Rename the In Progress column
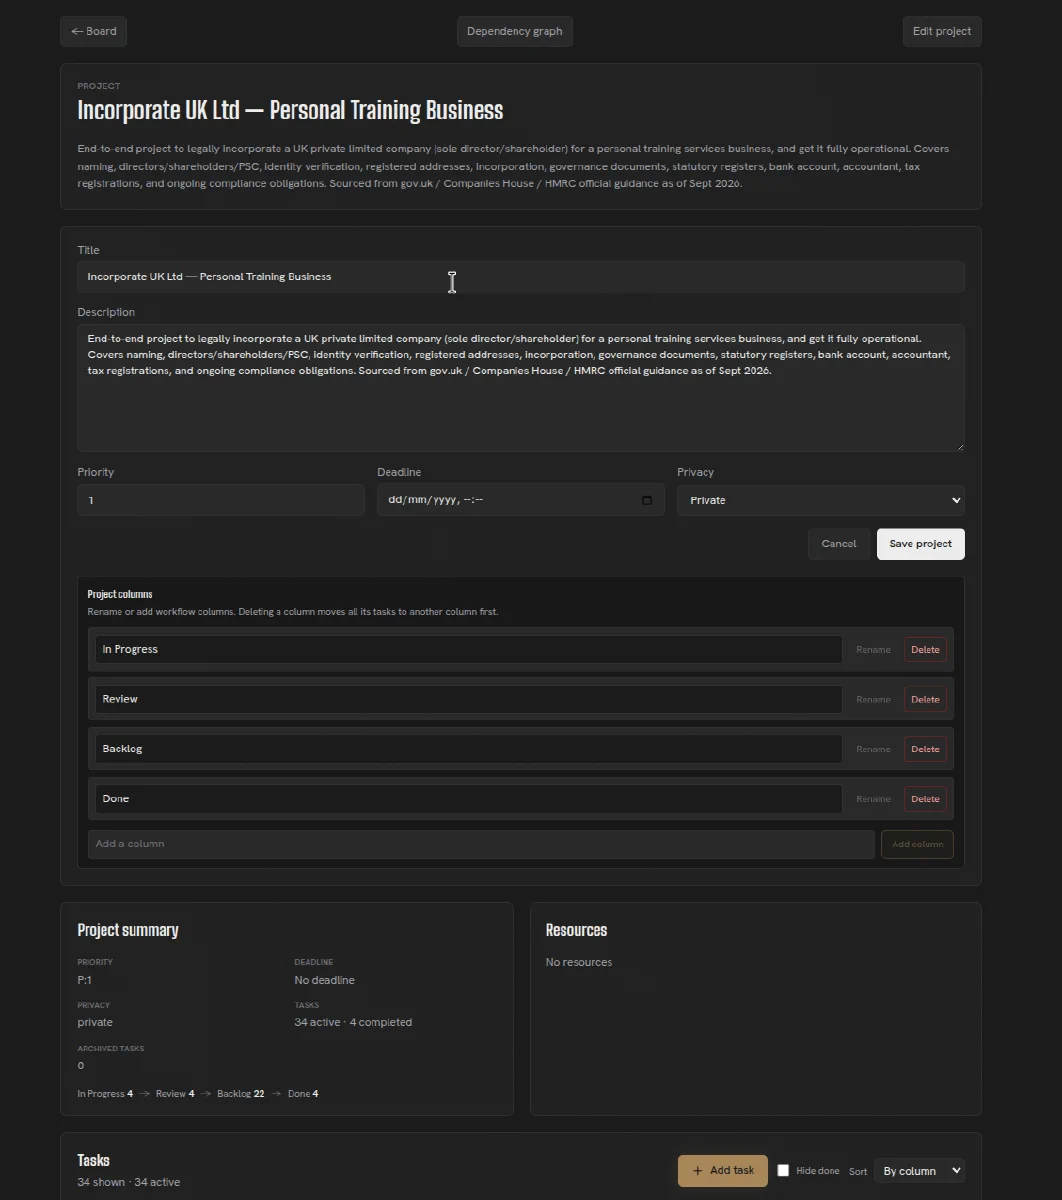The width and height of the screenshot is (1062, 1200). click(873, 650)
